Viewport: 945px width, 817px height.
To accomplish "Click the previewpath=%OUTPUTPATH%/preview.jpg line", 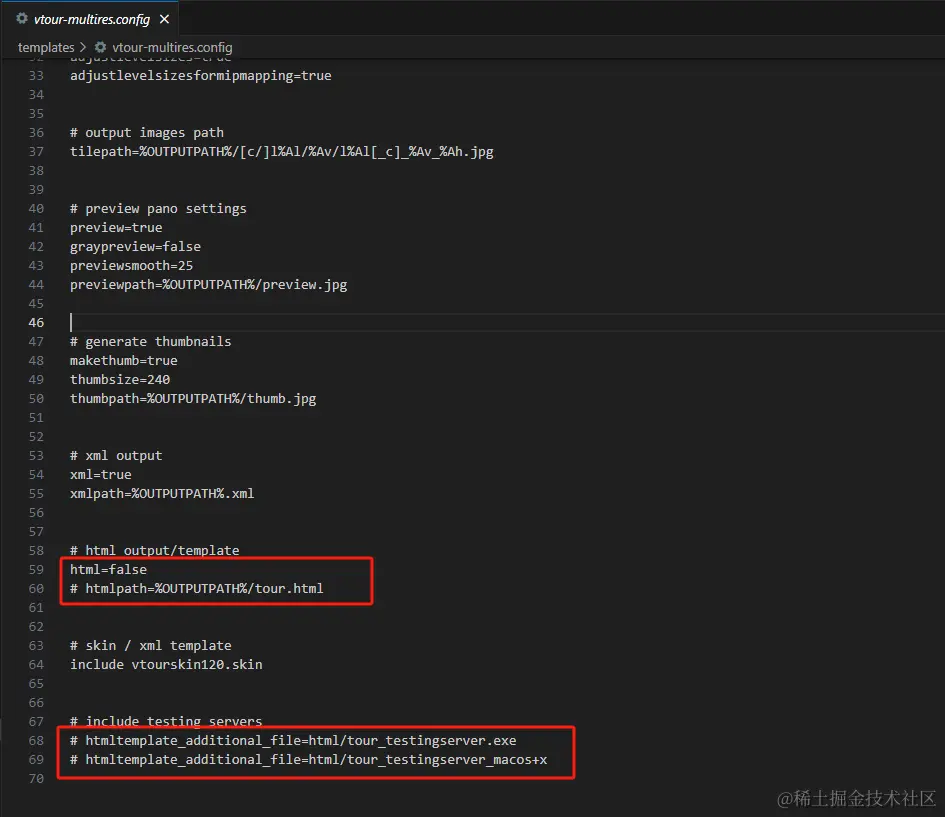I will 209,284.
